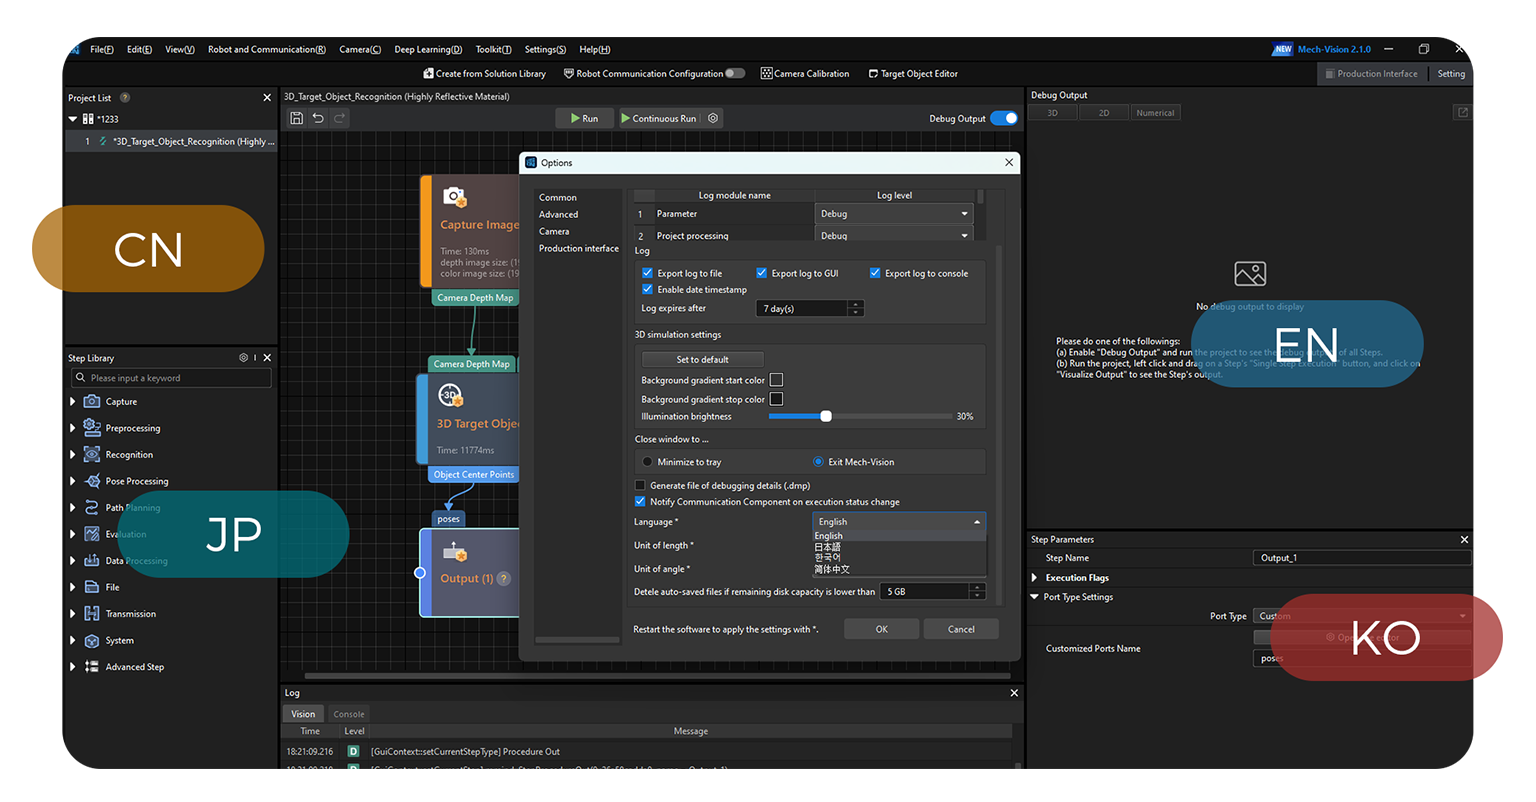Viewport: 1536px width, 802px height.
Task: Click the Pose Processing category icon
Action: tap(92, 481)
